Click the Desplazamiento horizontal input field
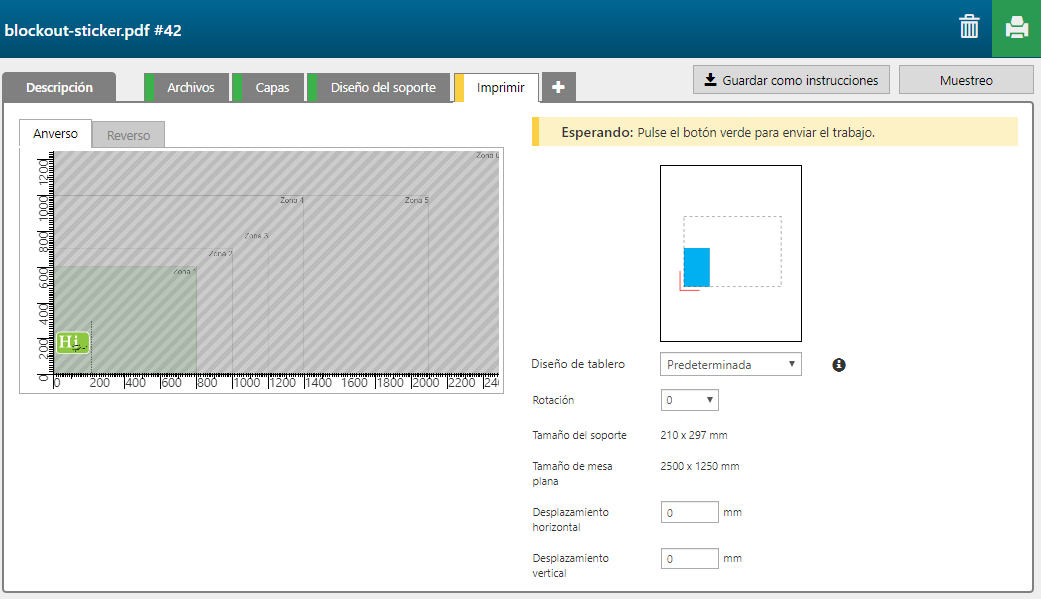This screenshot has width=1041, height=601. (689, 512)
